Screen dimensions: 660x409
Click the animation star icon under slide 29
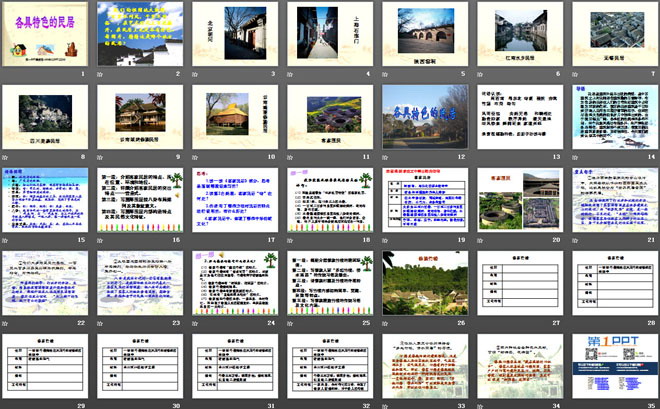[6, 405]
